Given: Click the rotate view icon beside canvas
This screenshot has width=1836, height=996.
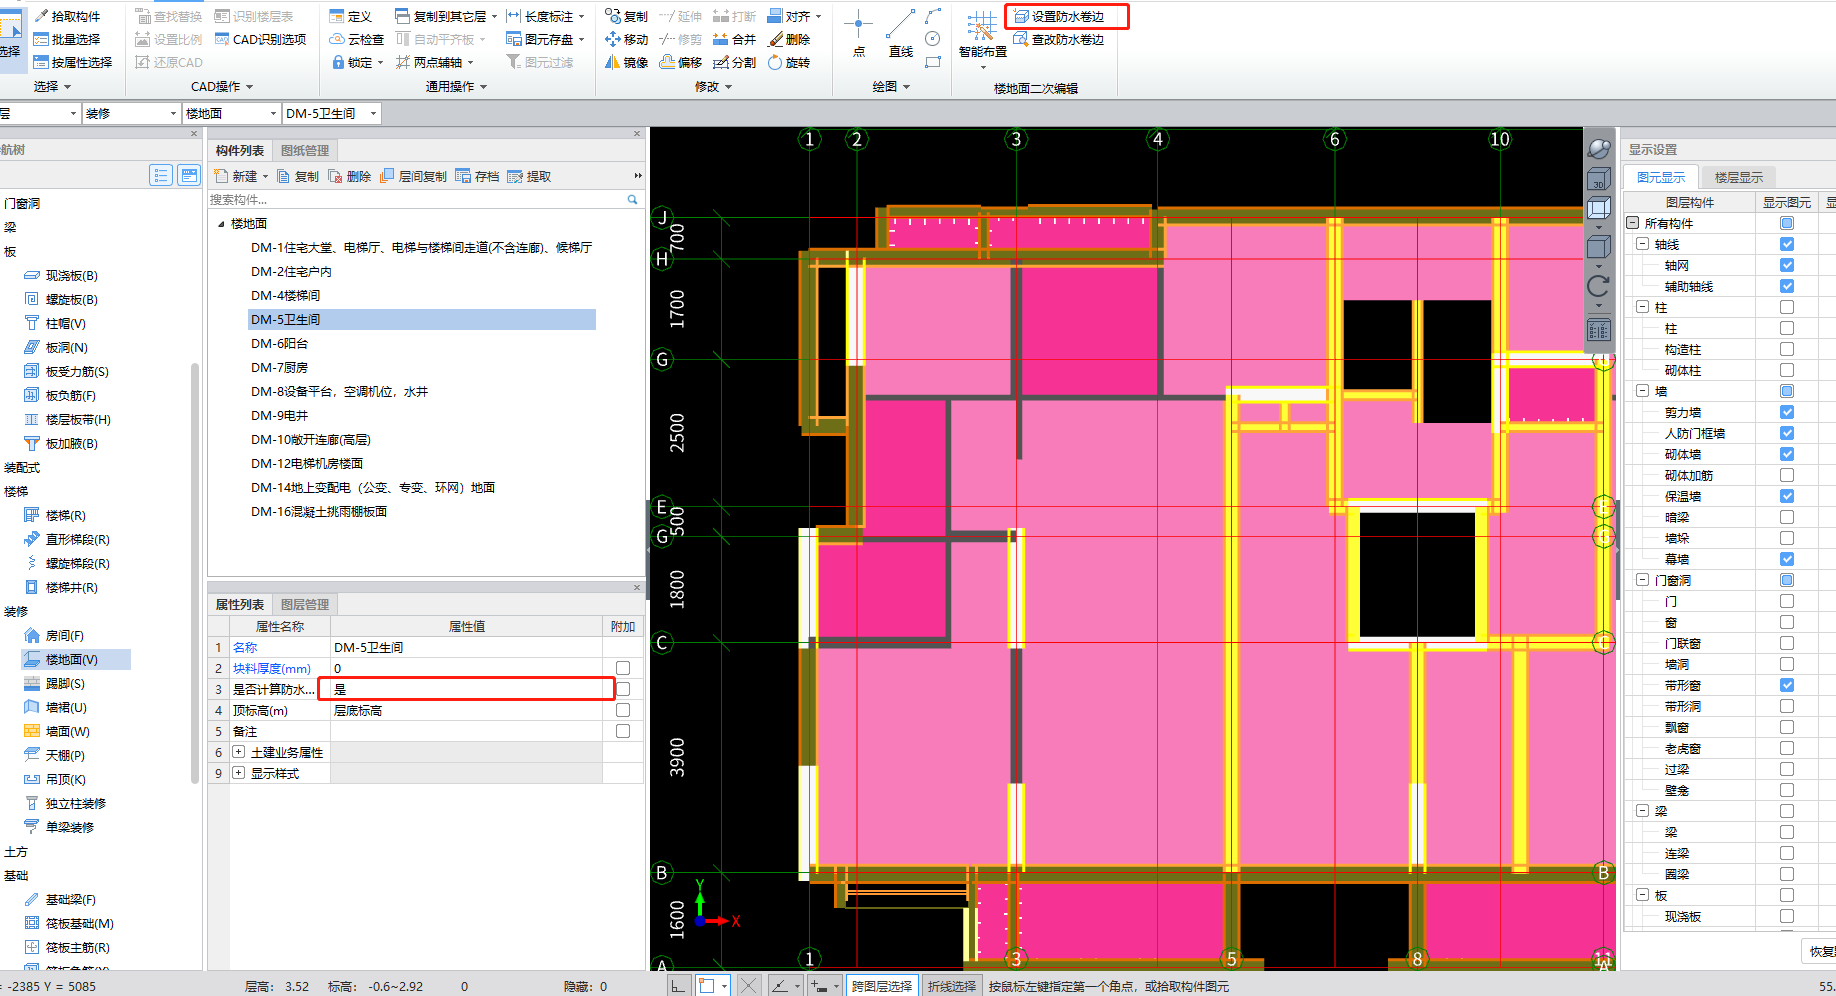Looking at the screenshot, I should [x=1598, y=286].
